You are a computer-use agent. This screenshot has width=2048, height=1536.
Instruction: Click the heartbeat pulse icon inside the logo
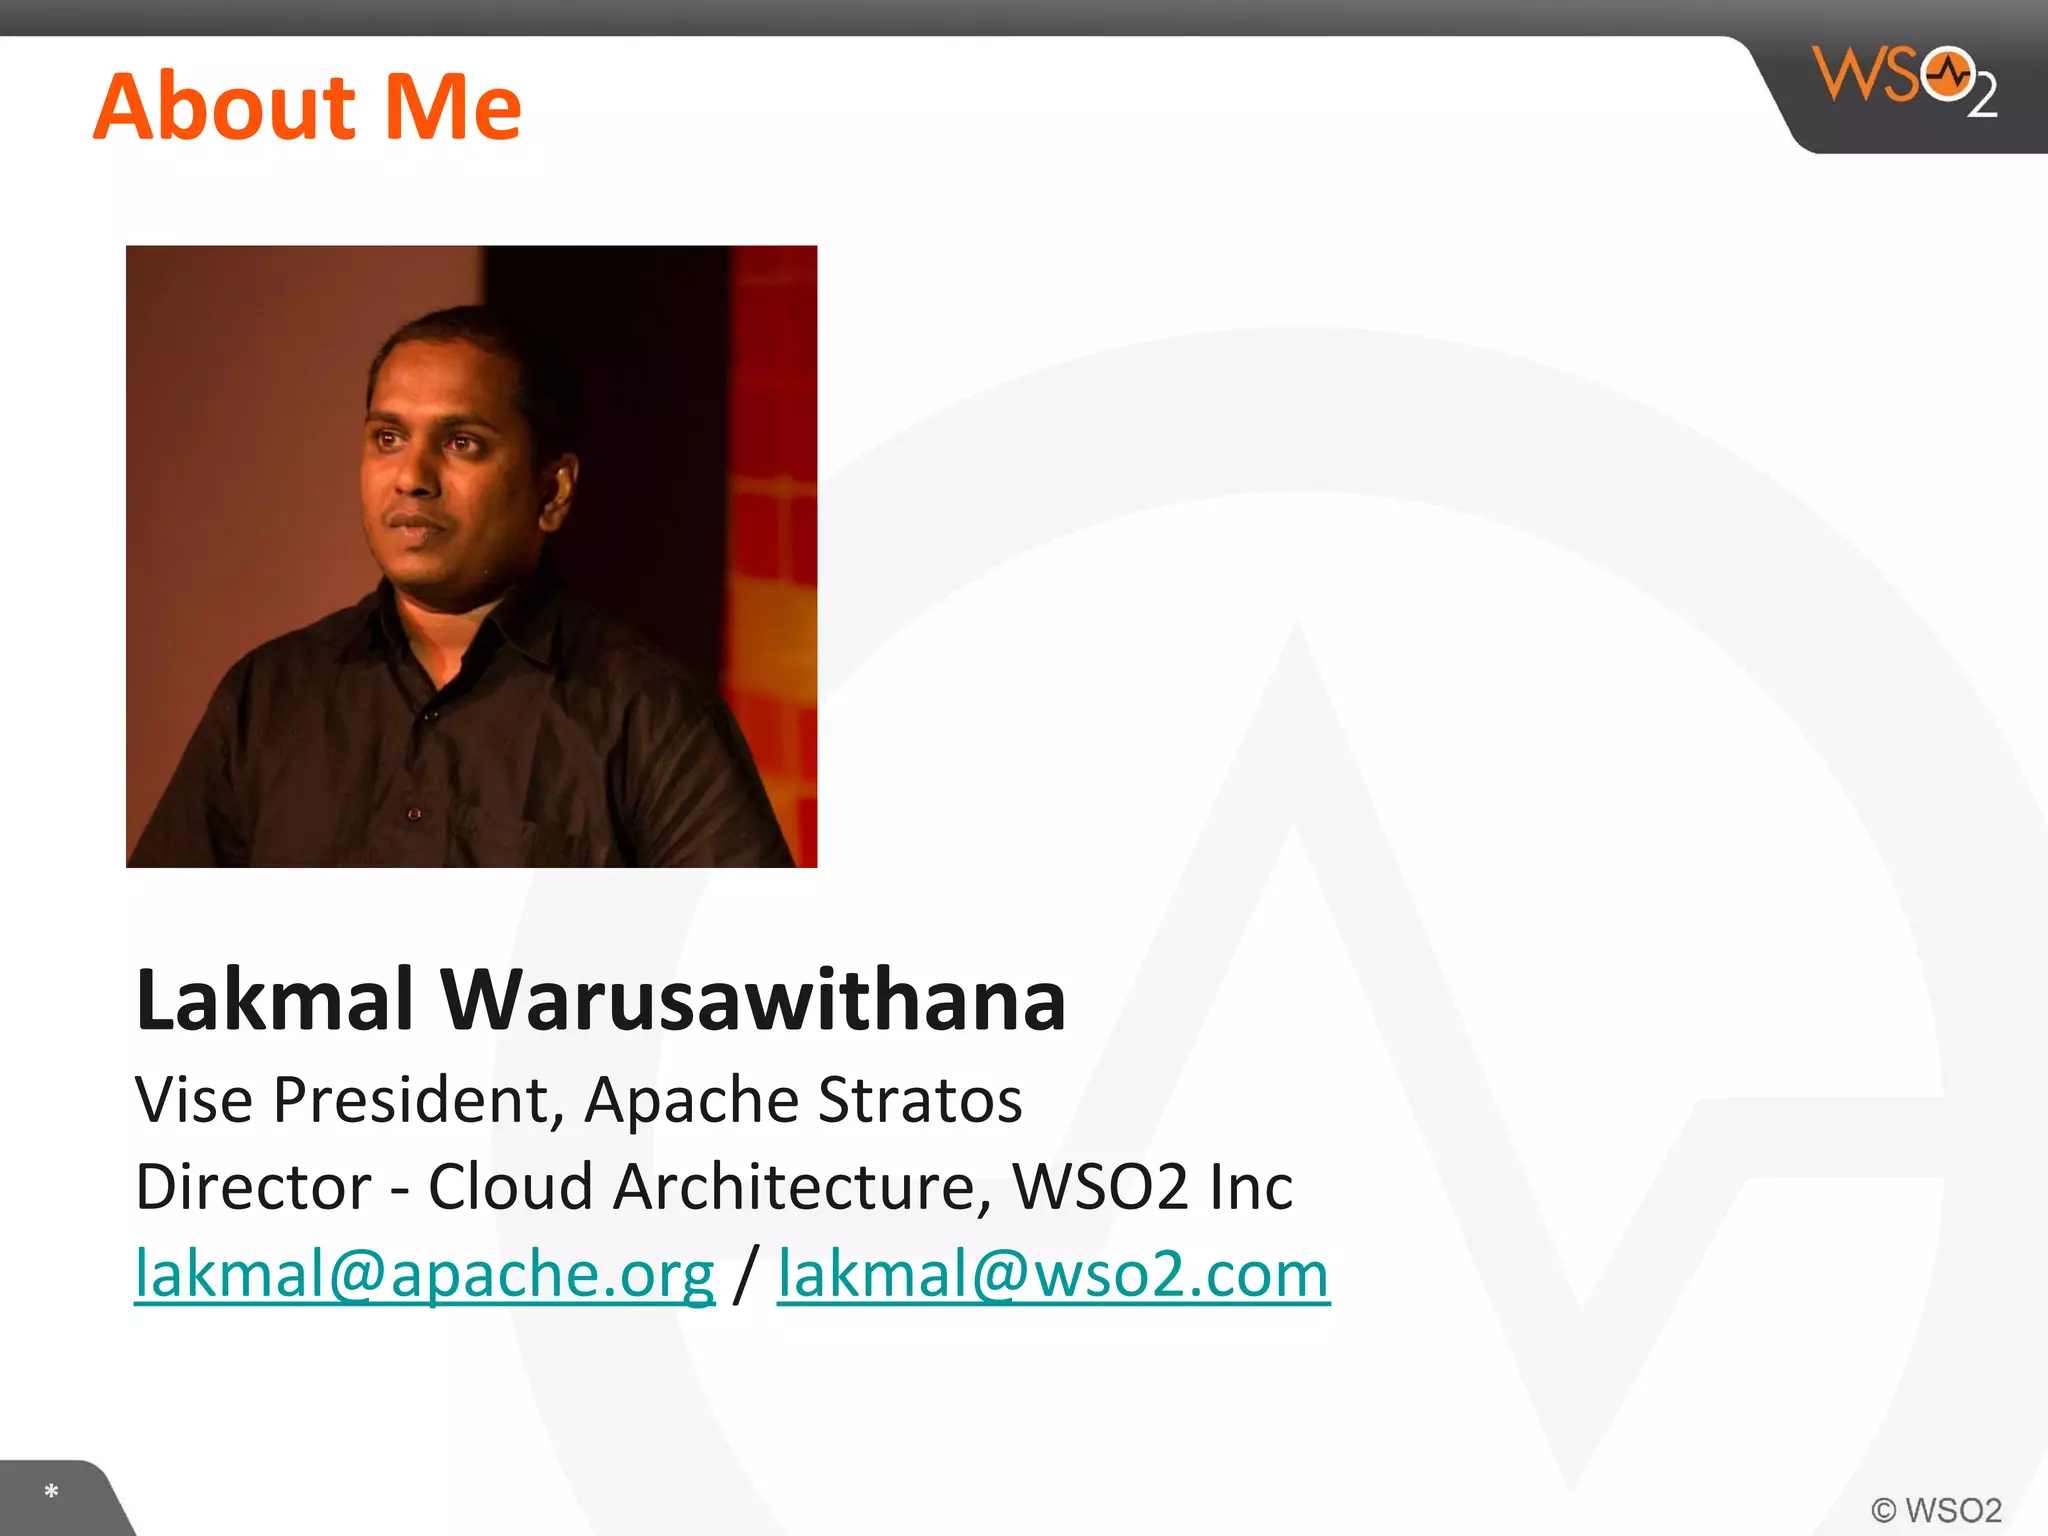point(1949,73)
